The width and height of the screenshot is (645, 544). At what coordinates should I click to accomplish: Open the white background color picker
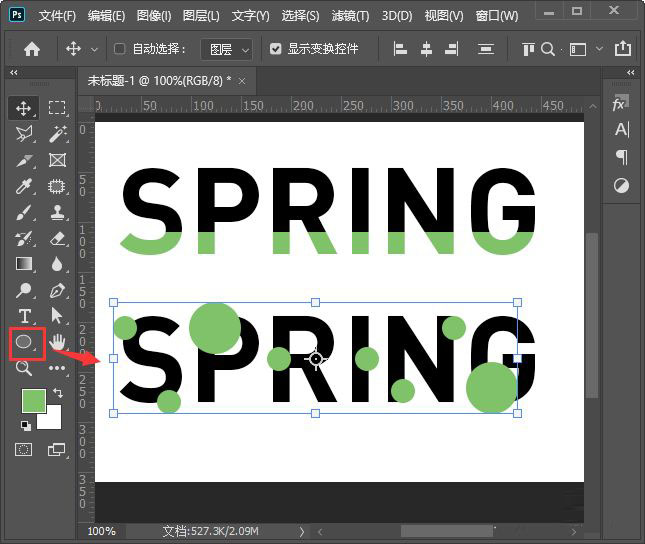(x=53, y=421)
